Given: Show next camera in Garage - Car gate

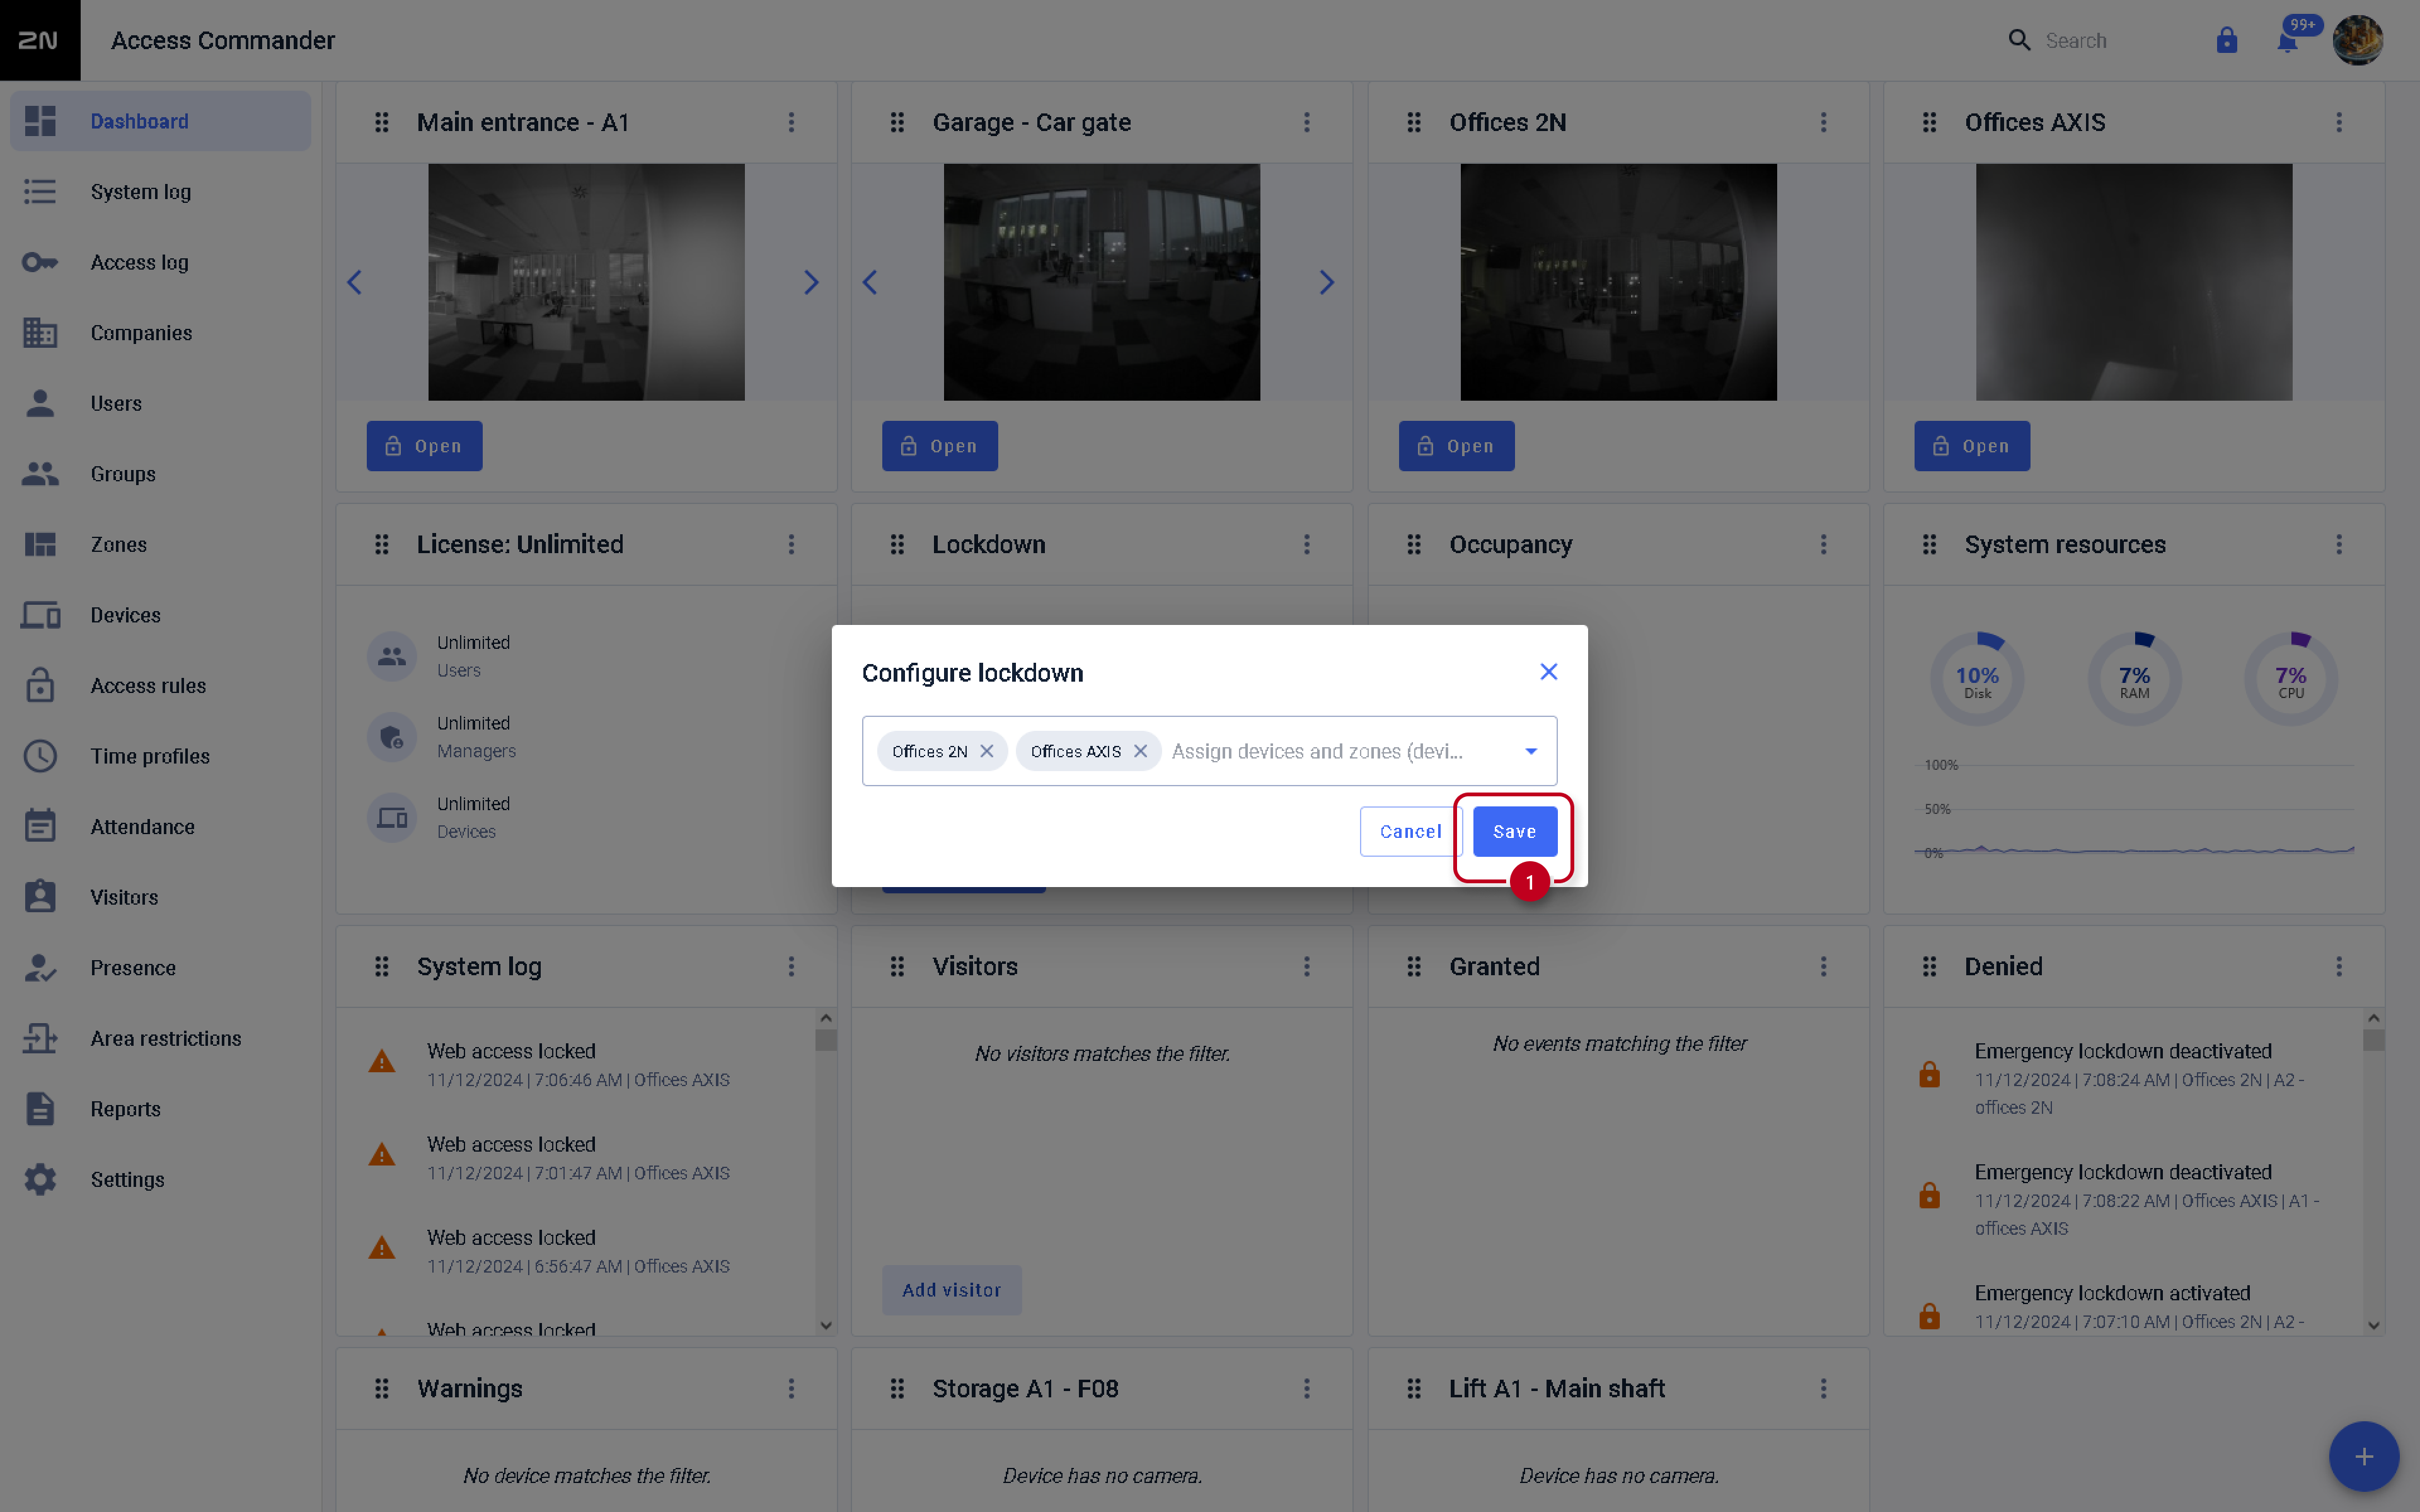Looking at the screenshot, I should (1327, 282).
